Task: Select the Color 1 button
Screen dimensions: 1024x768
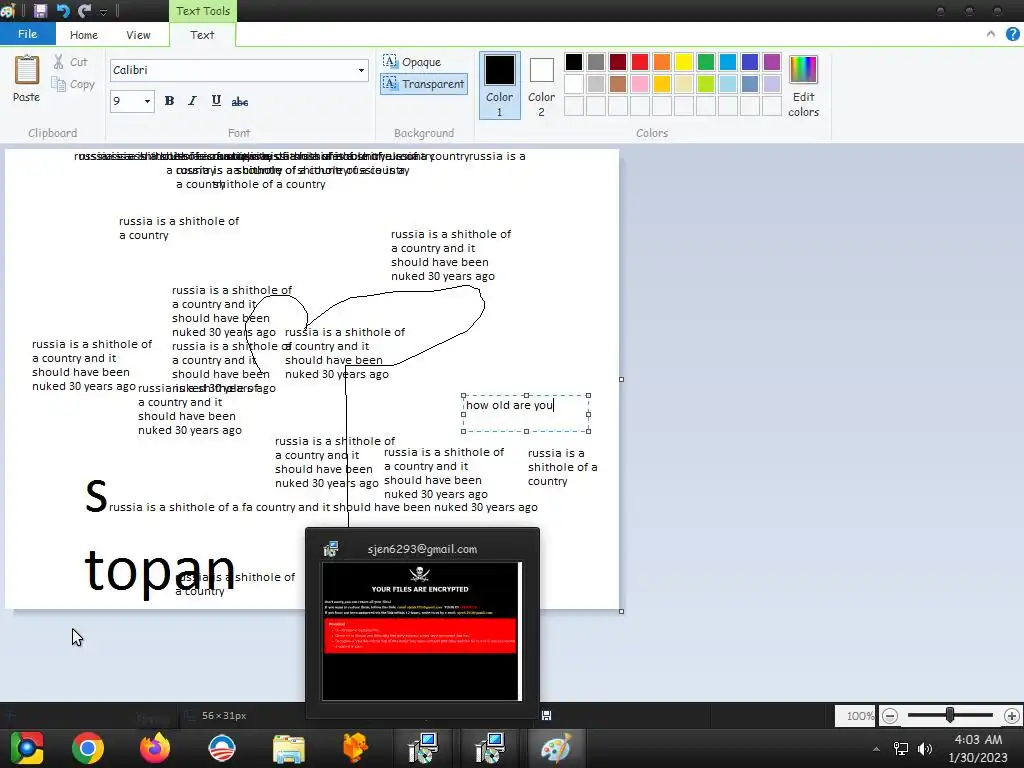Action: click(500, 86)
